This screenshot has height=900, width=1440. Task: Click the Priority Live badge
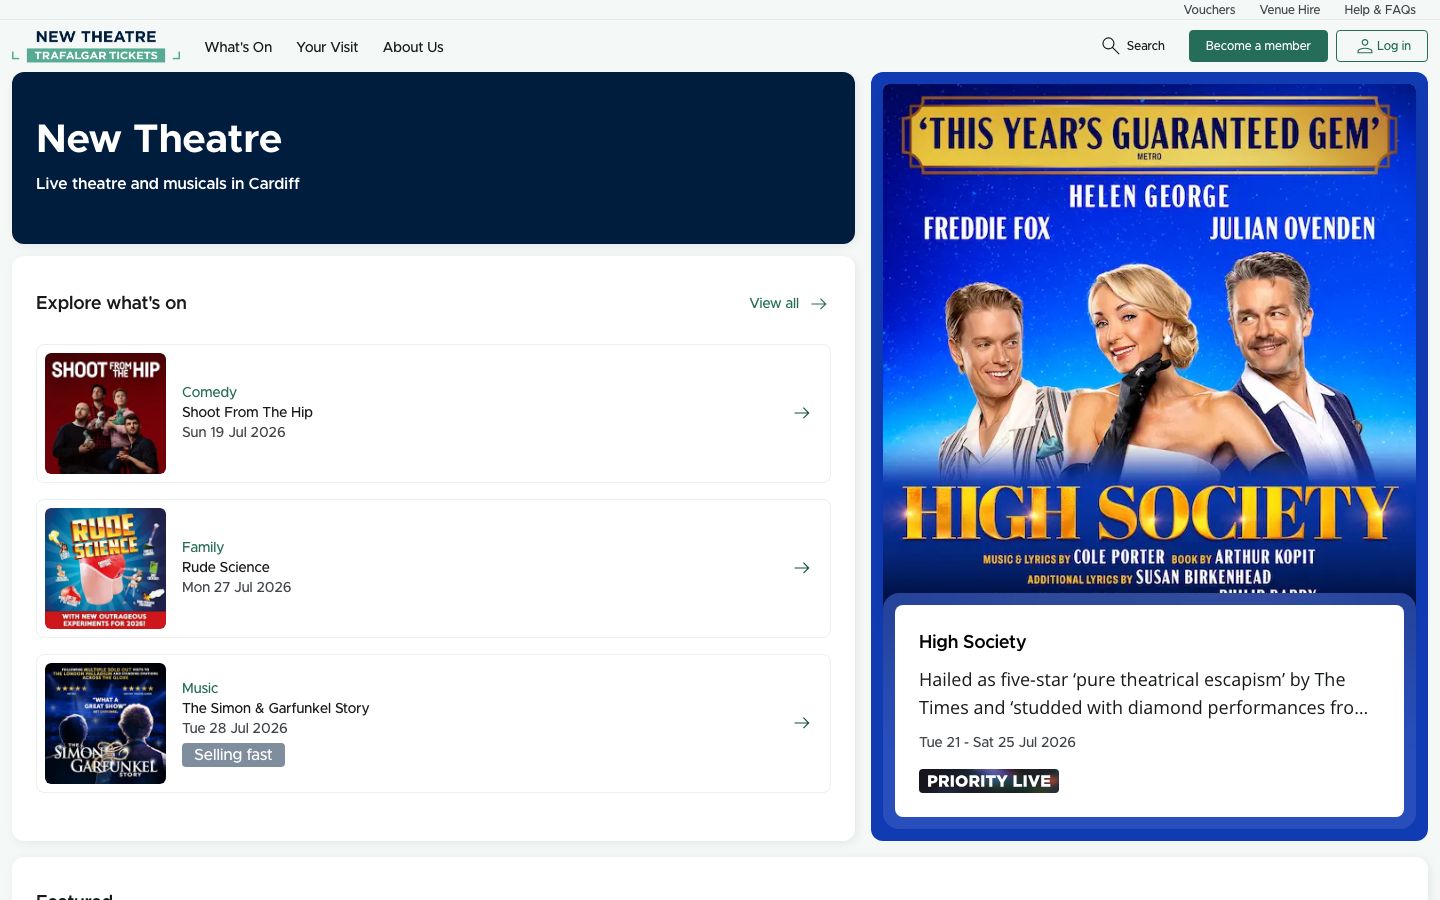point(989,781)
